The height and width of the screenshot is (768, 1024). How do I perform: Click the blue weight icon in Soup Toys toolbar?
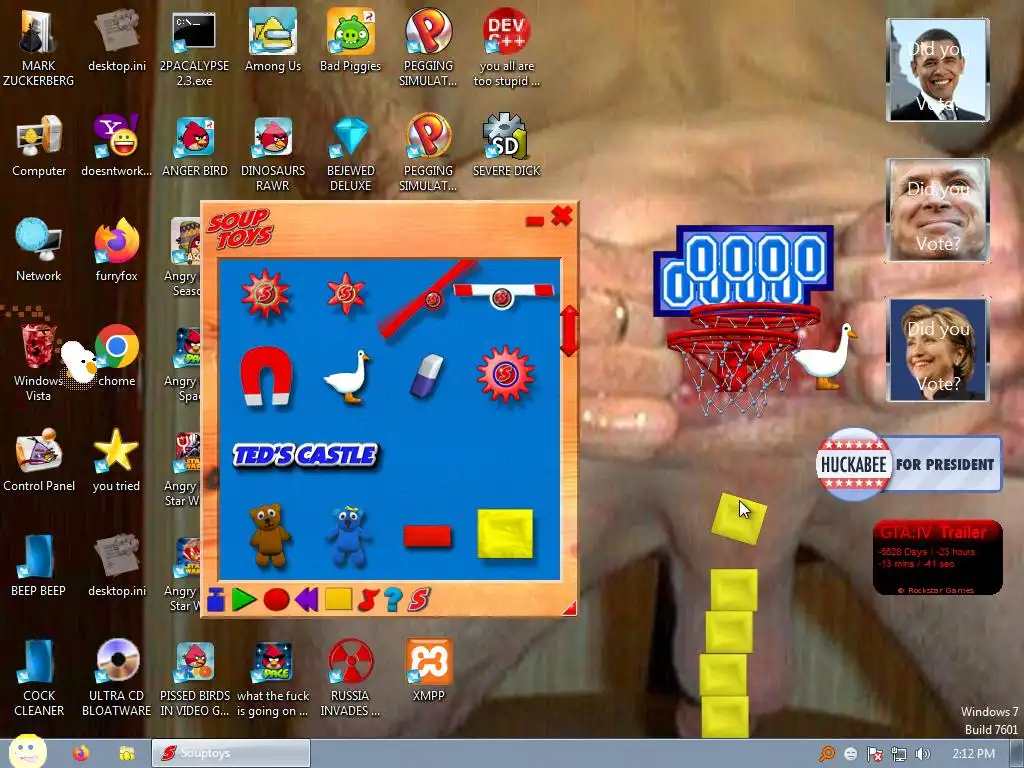click(x=216, y=599)
